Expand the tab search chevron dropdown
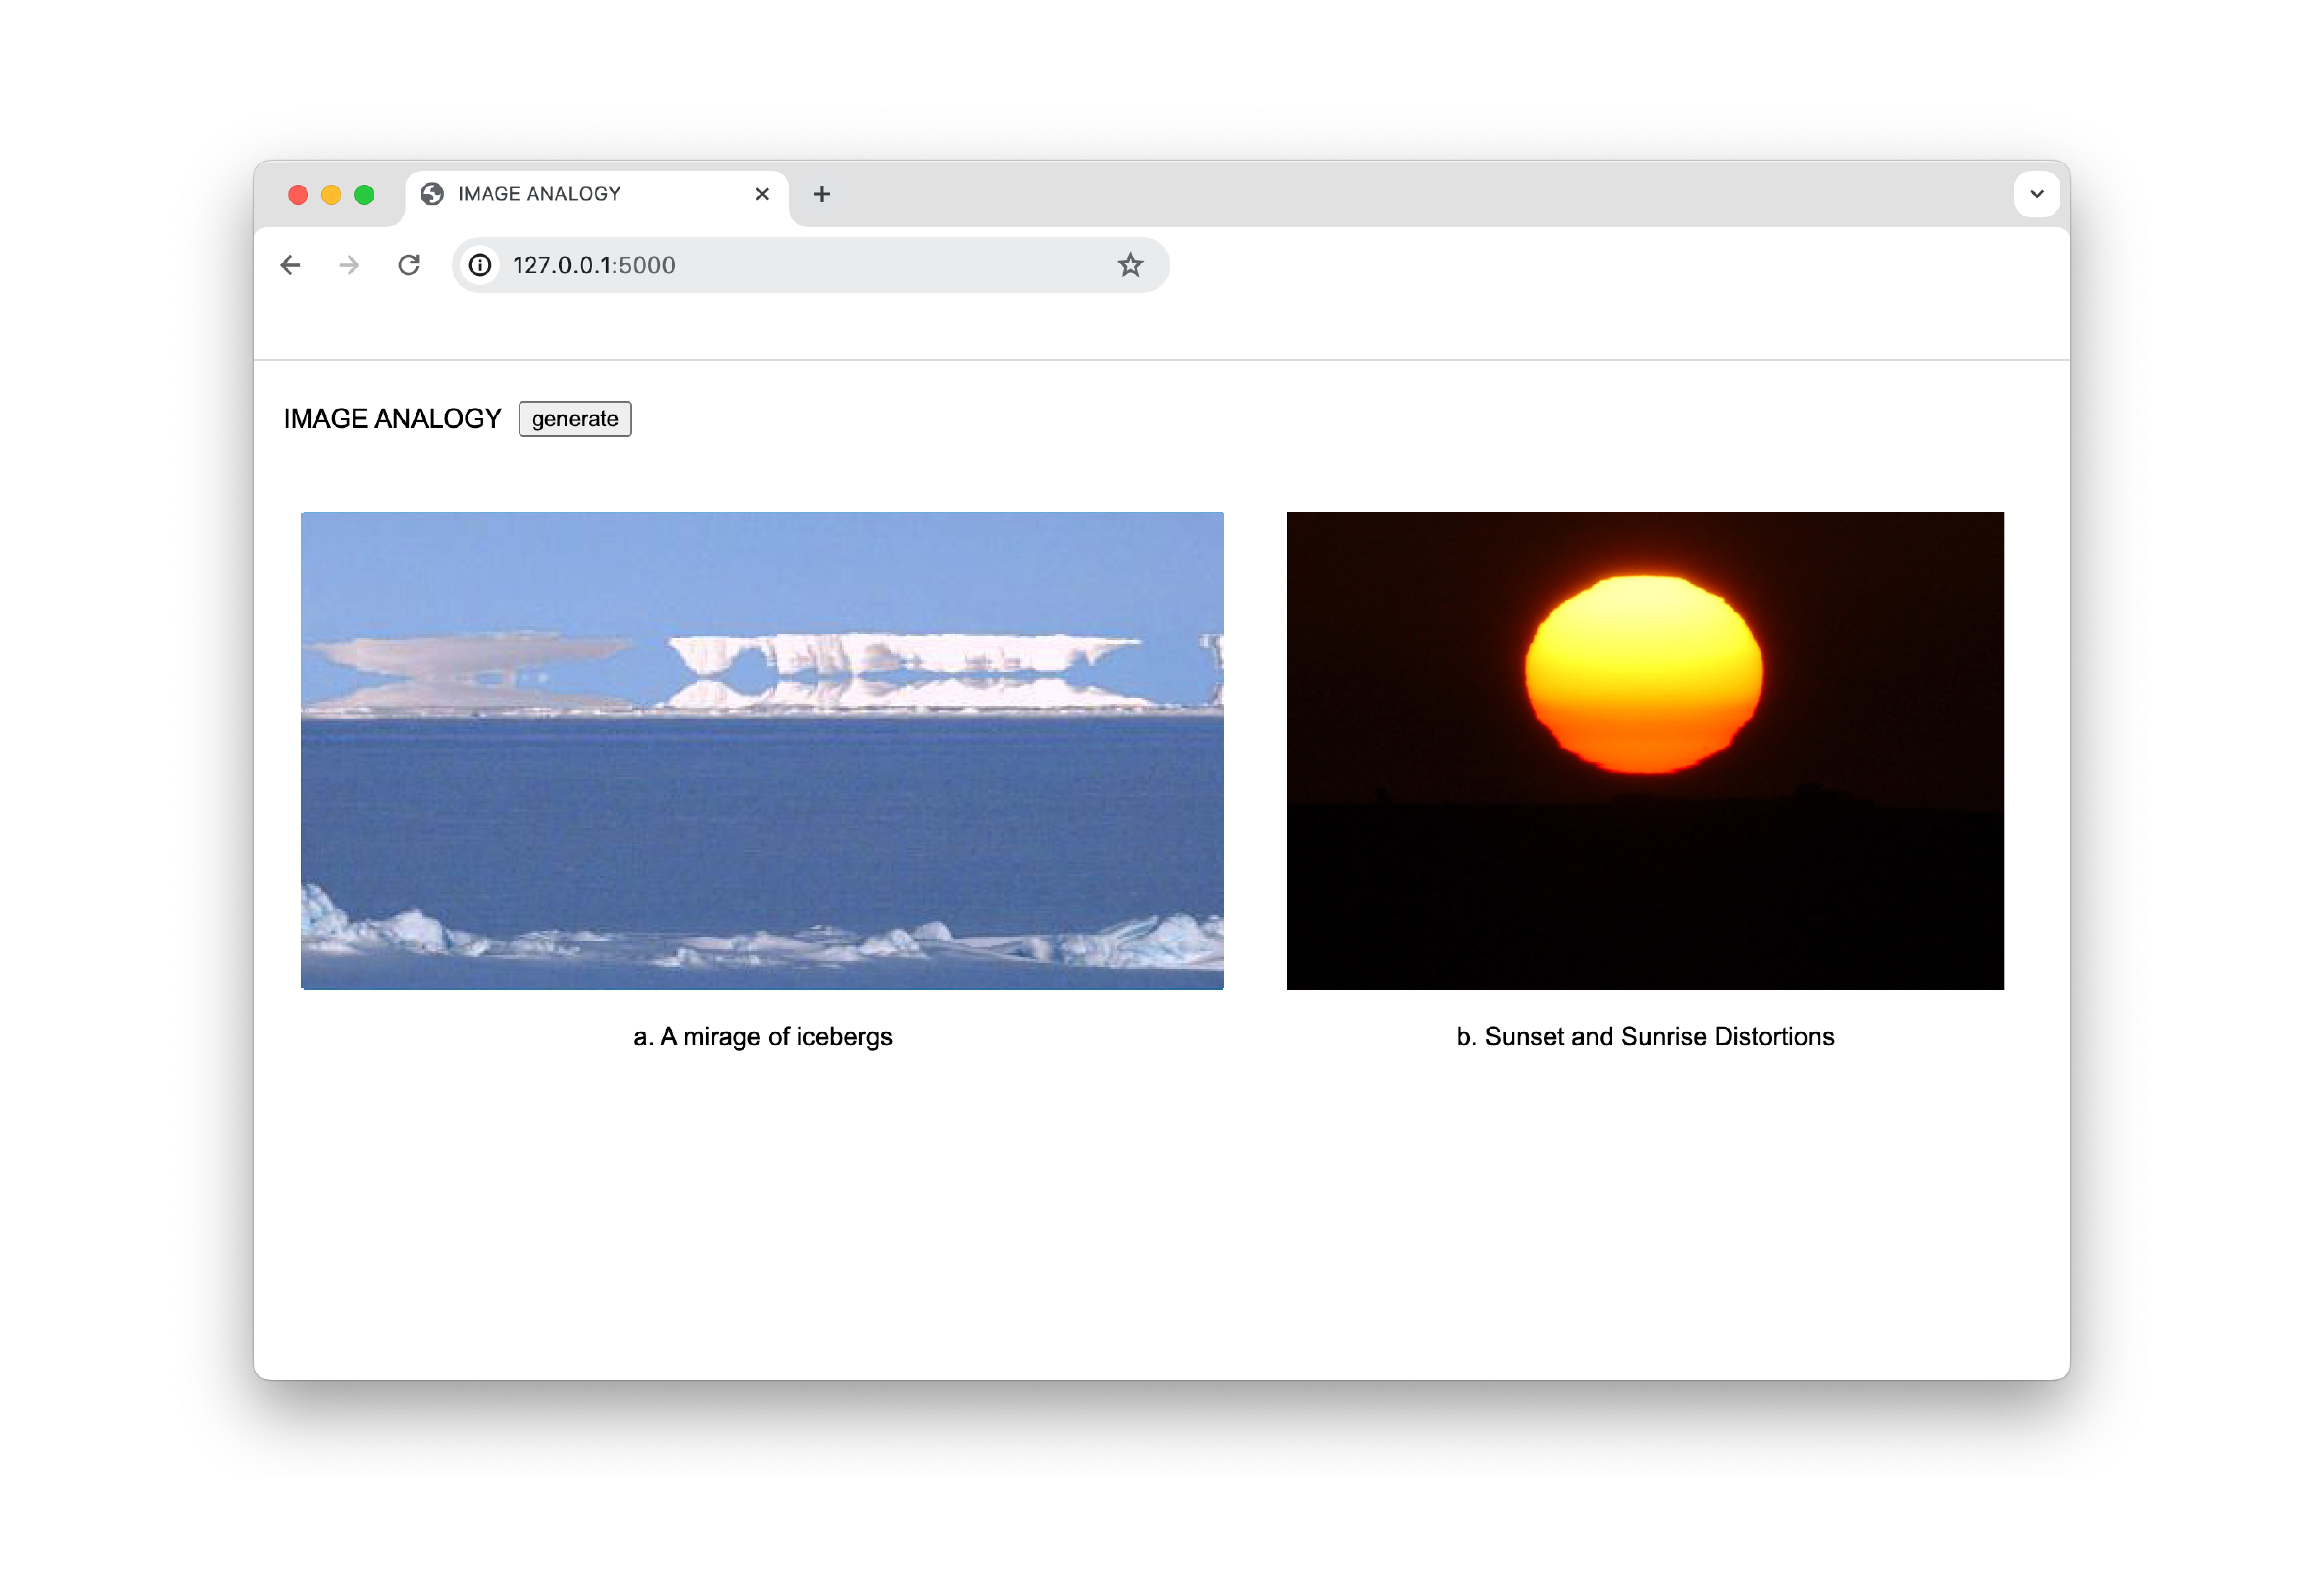This screenshot has width=2324, height=1574. point(2036,194)
